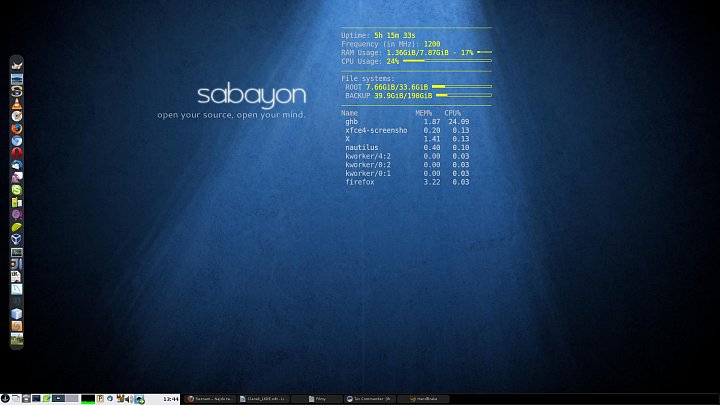Switch to HandBrake window in taskbar

pos(423,399)
